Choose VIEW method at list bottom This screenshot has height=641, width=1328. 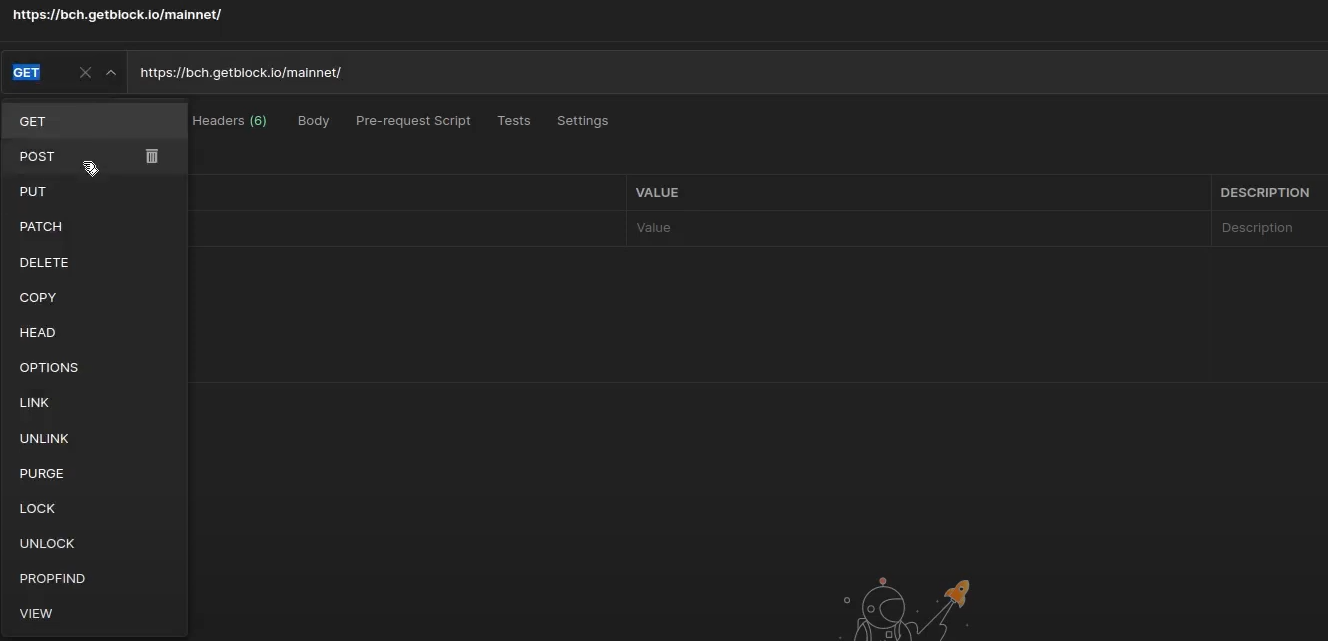tap(95, 613)
